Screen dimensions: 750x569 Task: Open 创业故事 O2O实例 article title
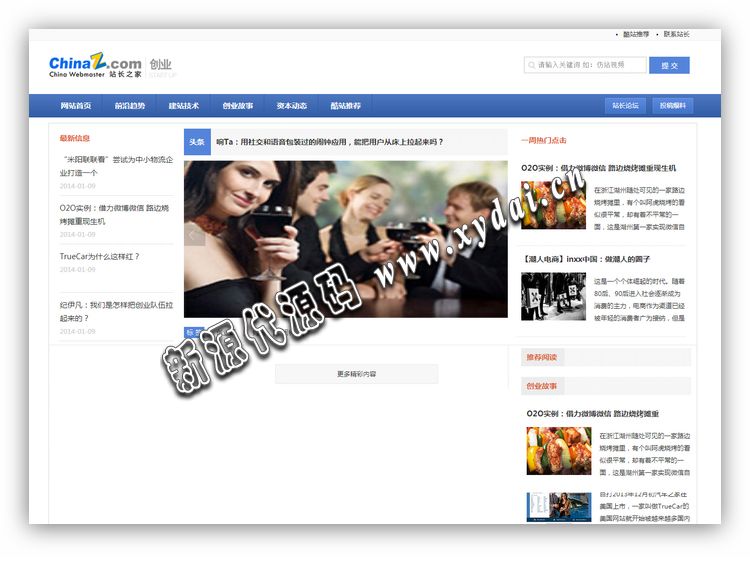point(593,414)
